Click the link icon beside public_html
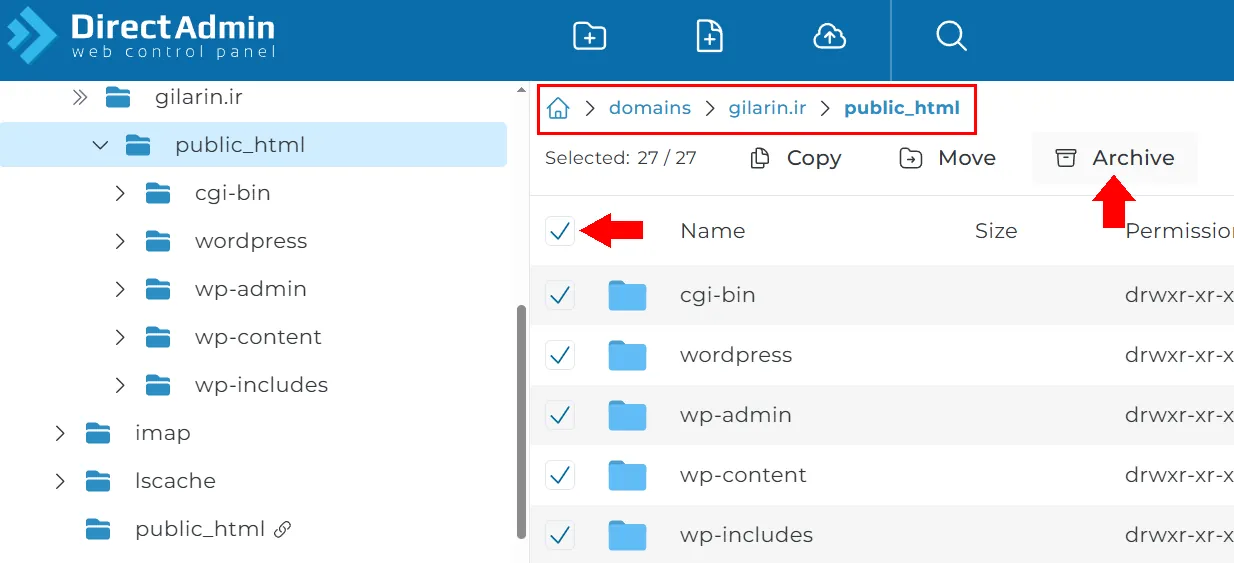1234x563 pixels. pyautogui.click(x=283, y=529)
